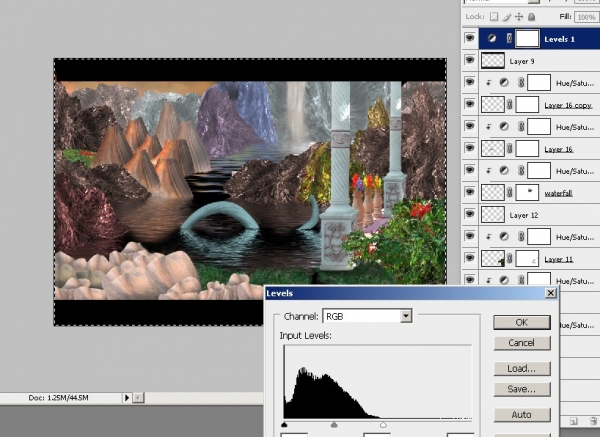The width and height of the screenshot is (600, 437).
Task: Close the Levels dialog with X
Action: 550,293
